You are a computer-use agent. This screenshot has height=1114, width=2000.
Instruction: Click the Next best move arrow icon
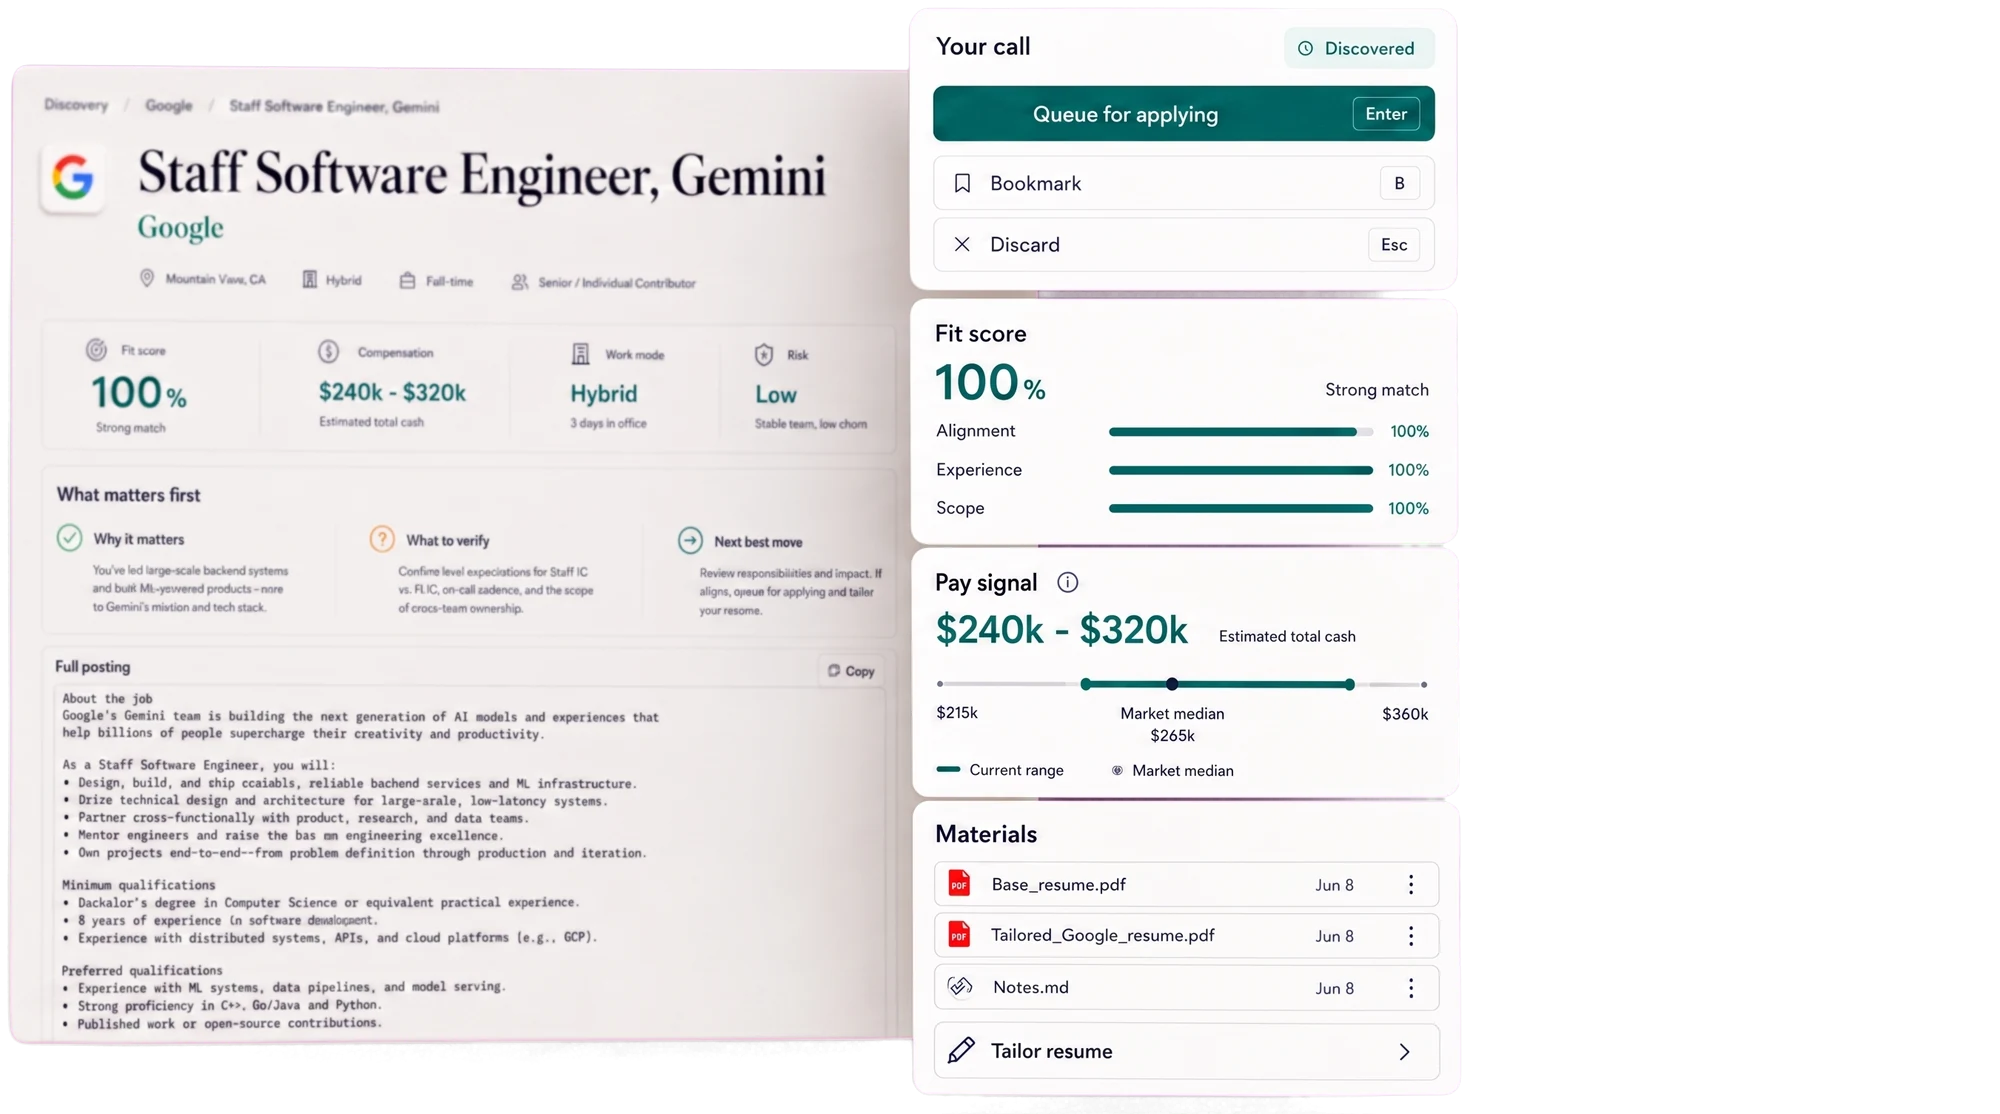[690, 541]
